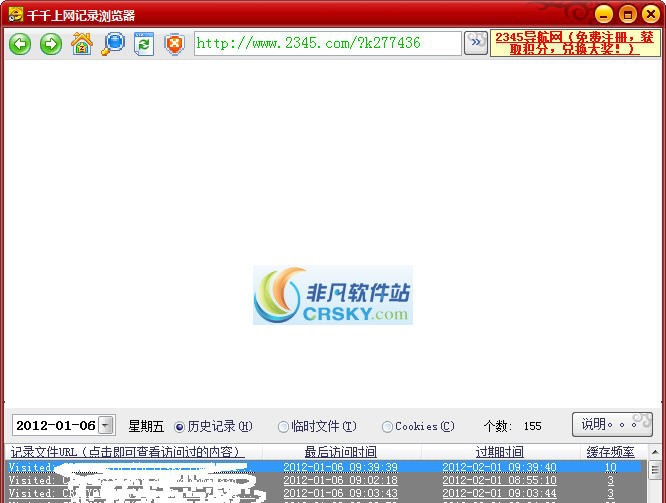Viewport: 666px width, 503px height.
Task: Click the go arrow button beside address
Action: [476, 43]
